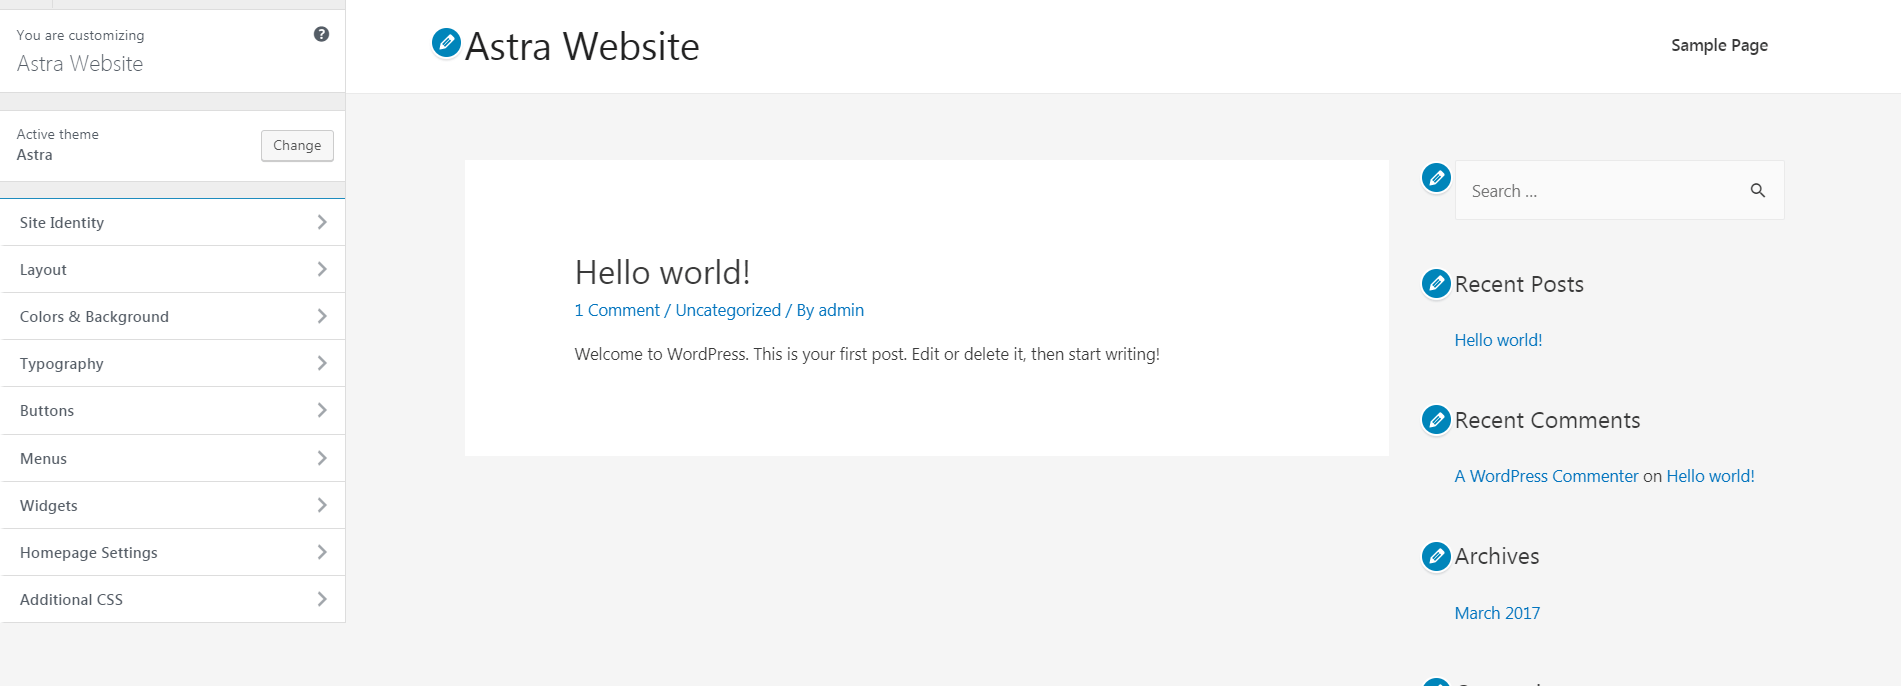Click the Welcome to WordPress post text
Image resolution: width=1901 pixels, height=686 pixels.
click(867, 354)
